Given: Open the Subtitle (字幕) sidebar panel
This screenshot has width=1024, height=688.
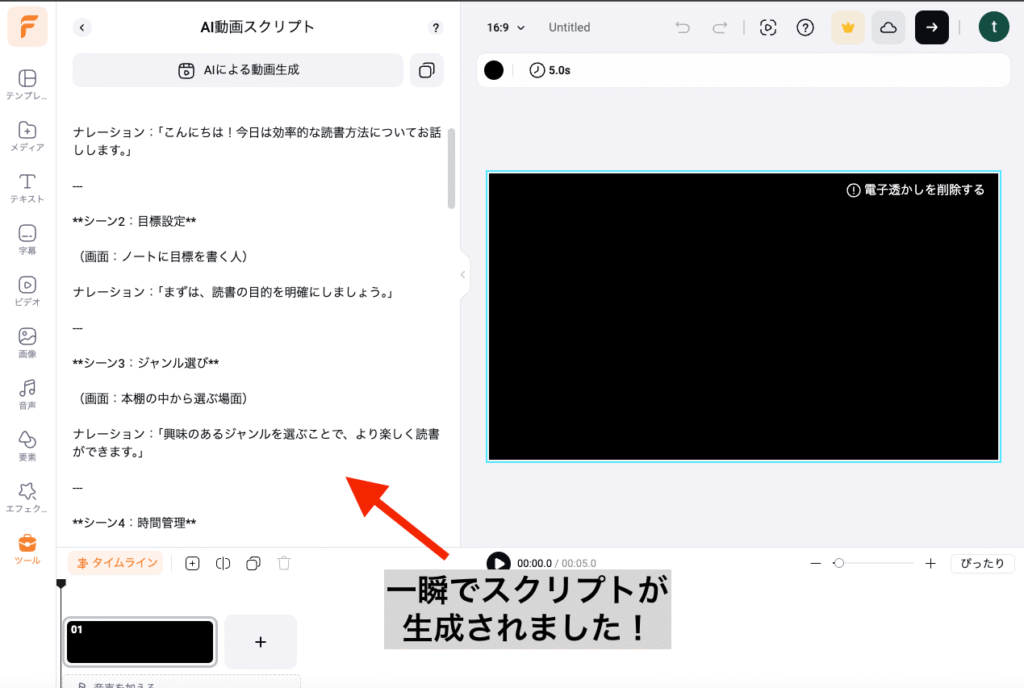Looking at the screenshot, I should [27, 240].
